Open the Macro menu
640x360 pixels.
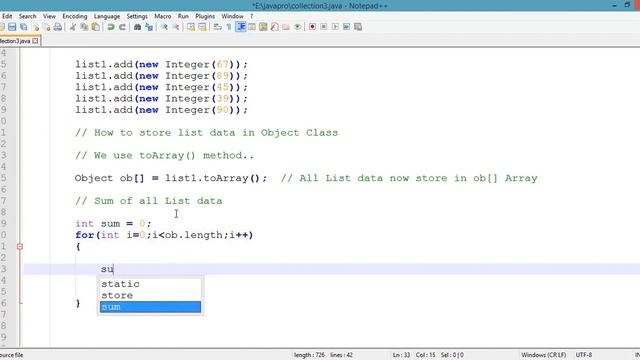(x=162, y=16)
